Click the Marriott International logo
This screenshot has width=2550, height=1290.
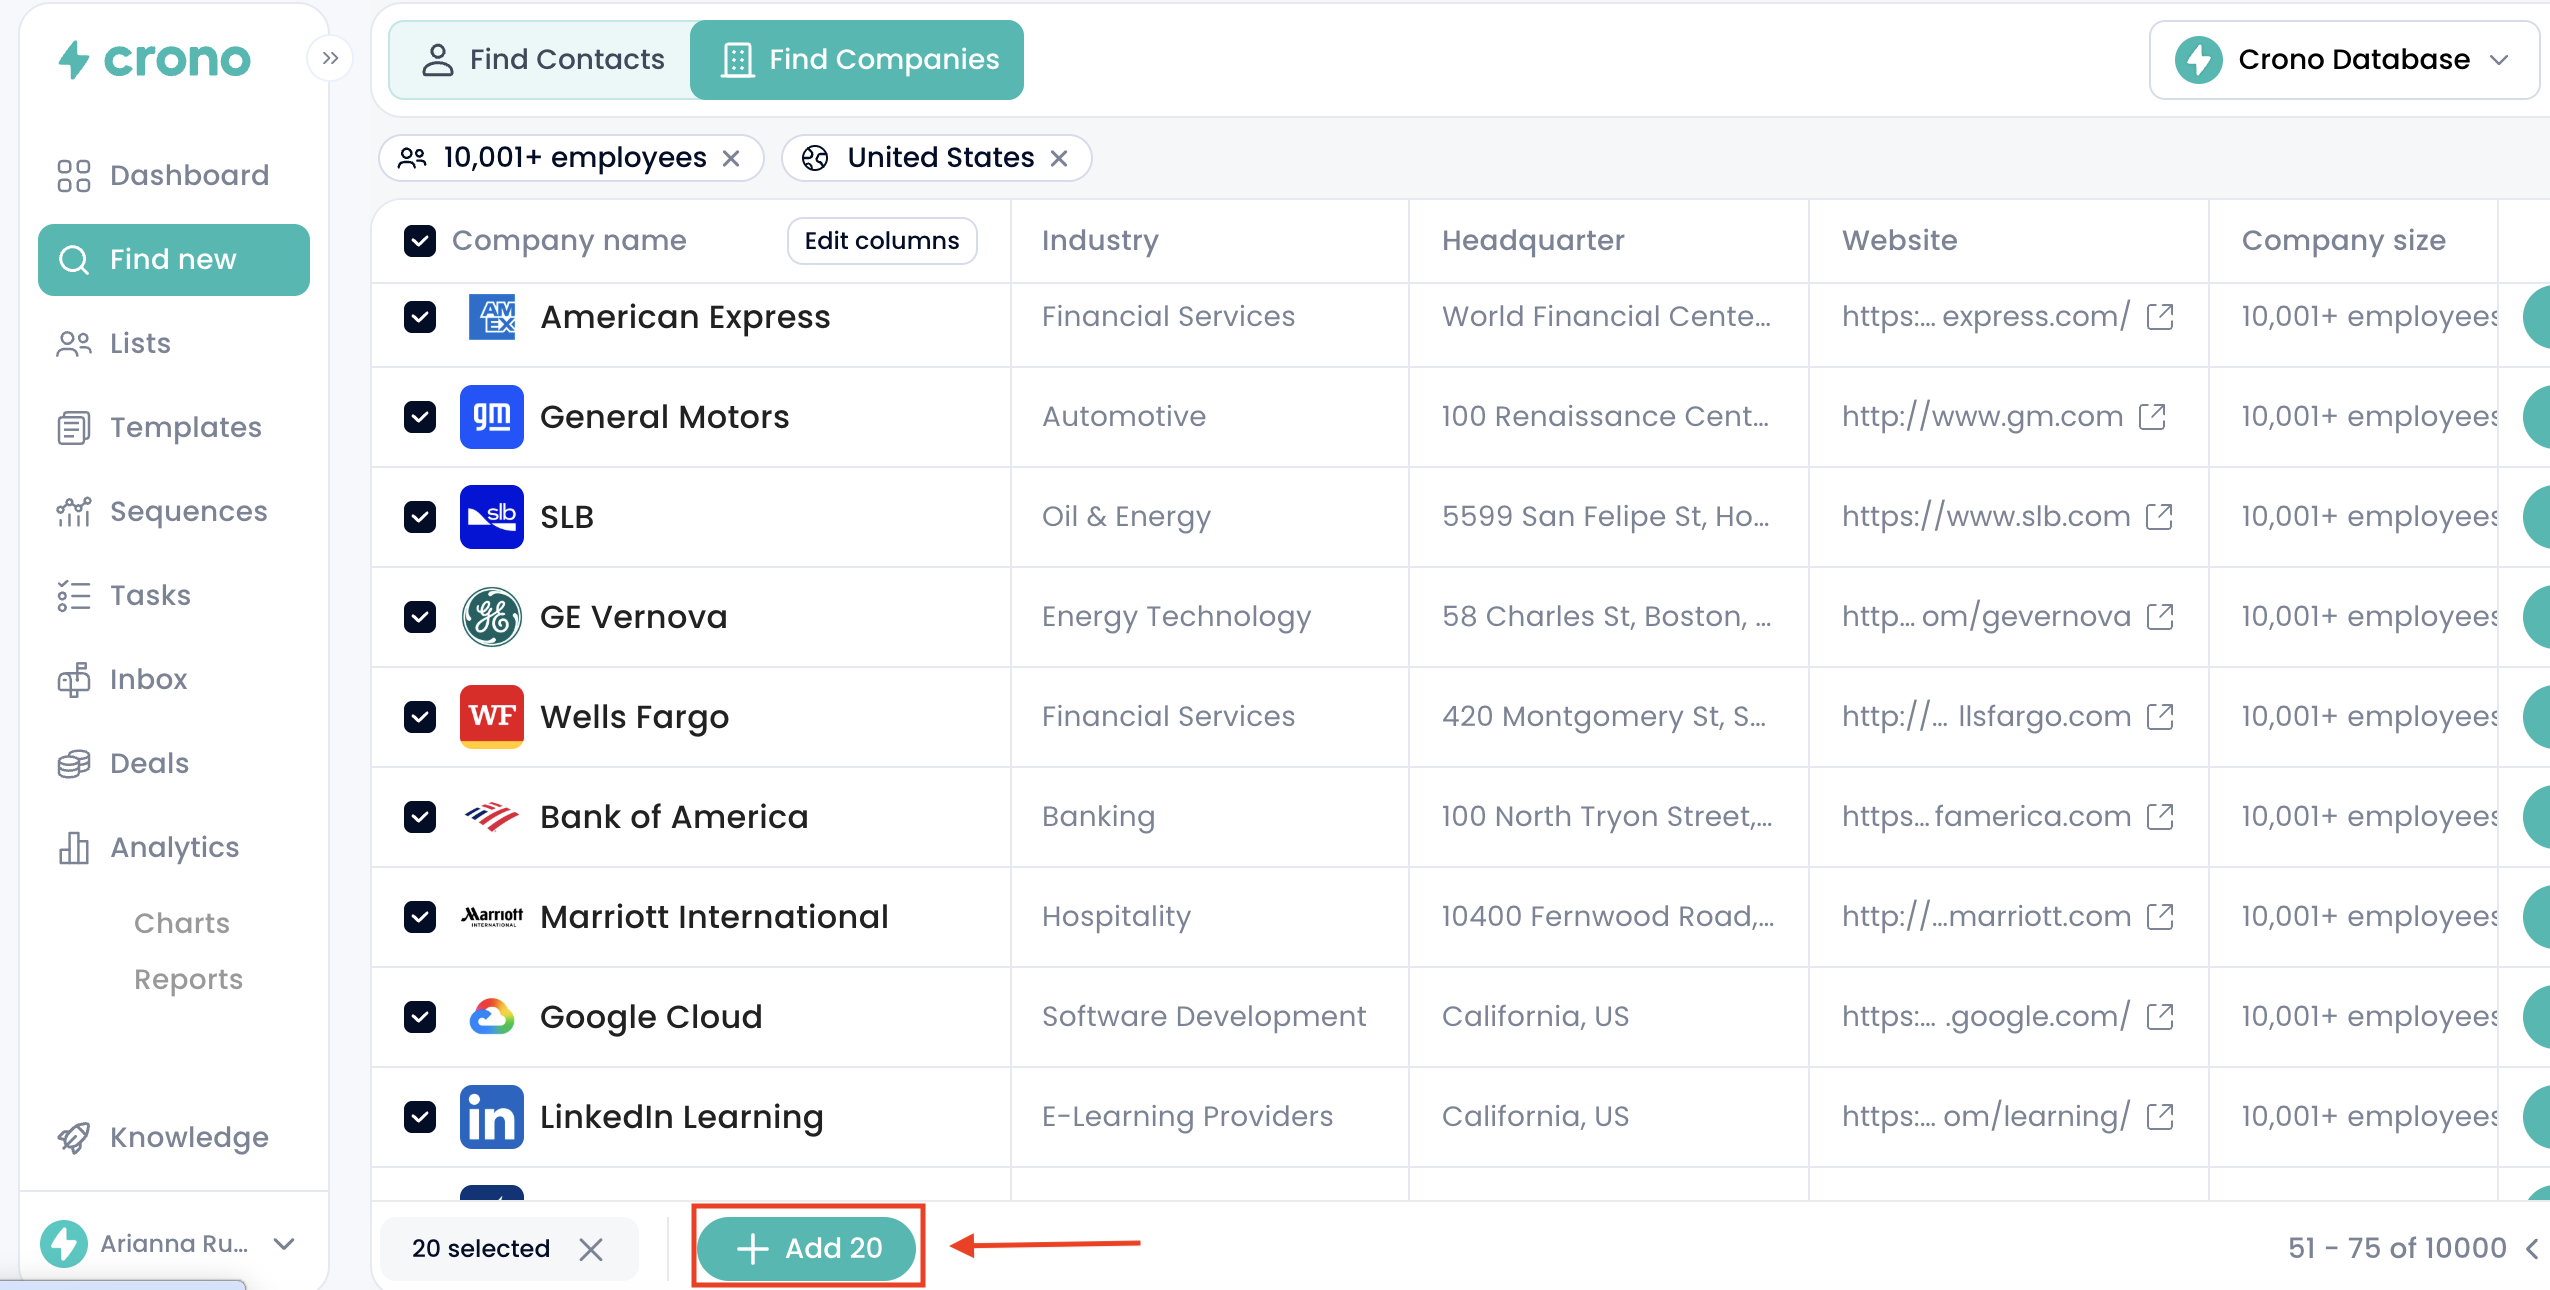click(492, 917)
